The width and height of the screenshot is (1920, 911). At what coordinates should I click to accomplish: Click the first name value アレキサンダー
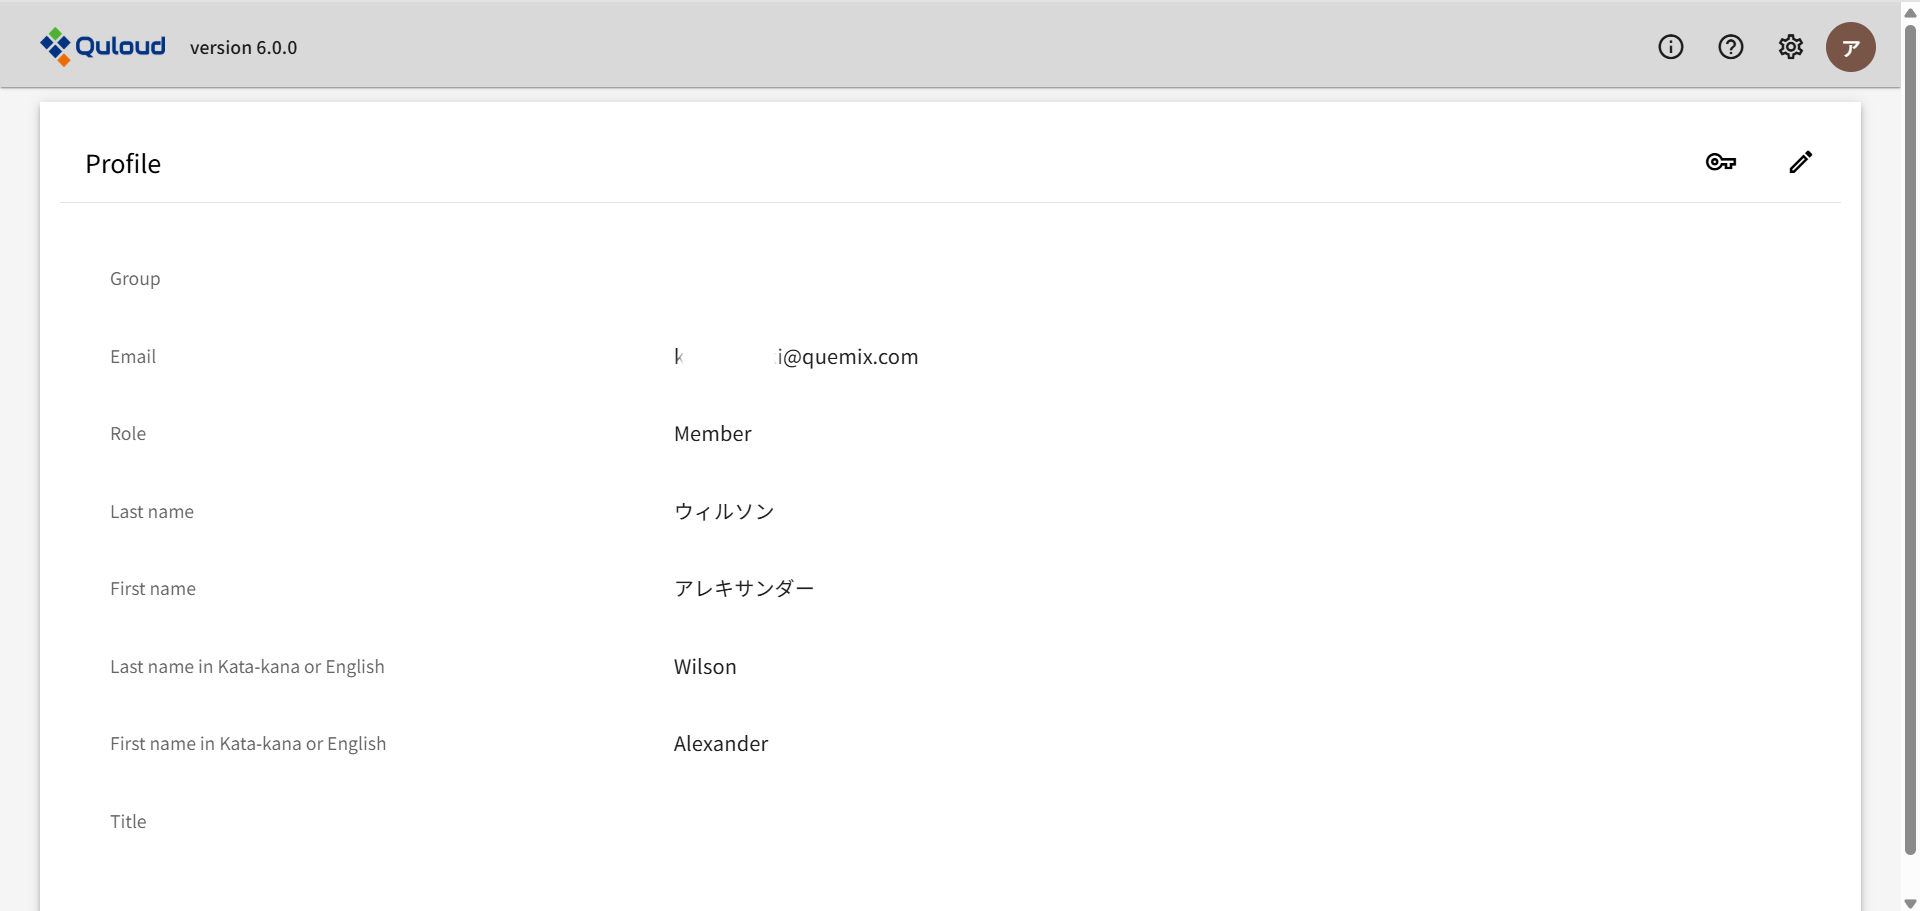click(x=744, y=589)
